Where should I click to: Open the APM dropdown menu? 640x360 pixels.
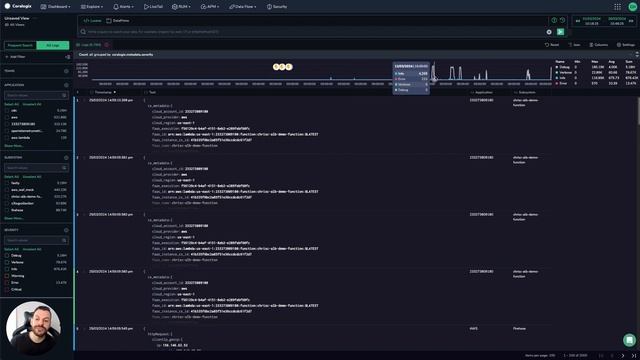click(210, 7)
